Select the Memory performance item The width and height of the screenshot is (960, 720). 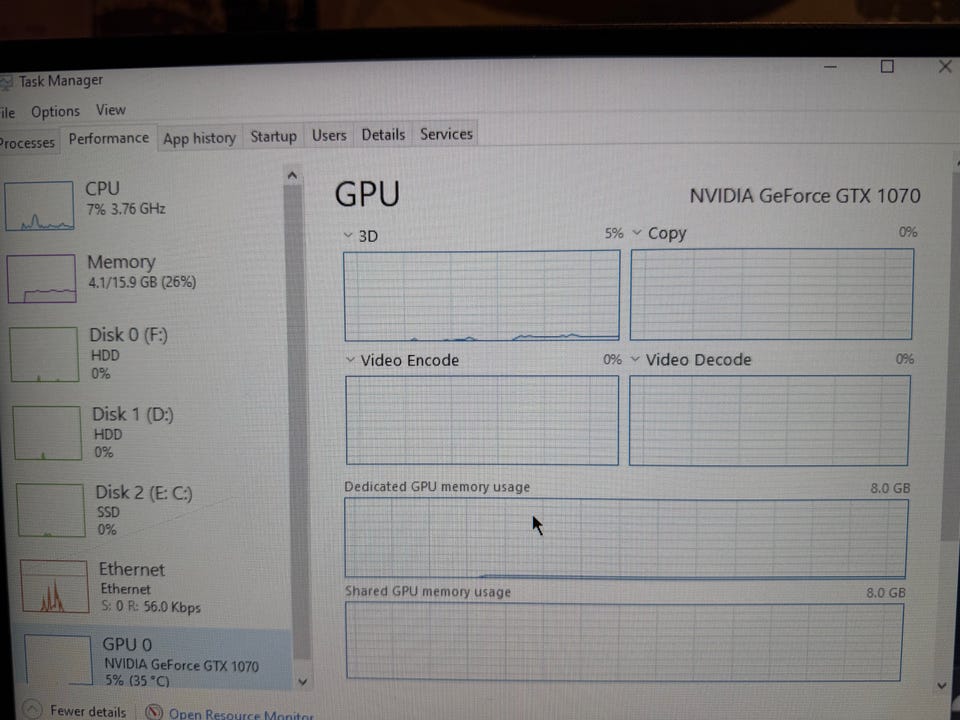point(146,277)
